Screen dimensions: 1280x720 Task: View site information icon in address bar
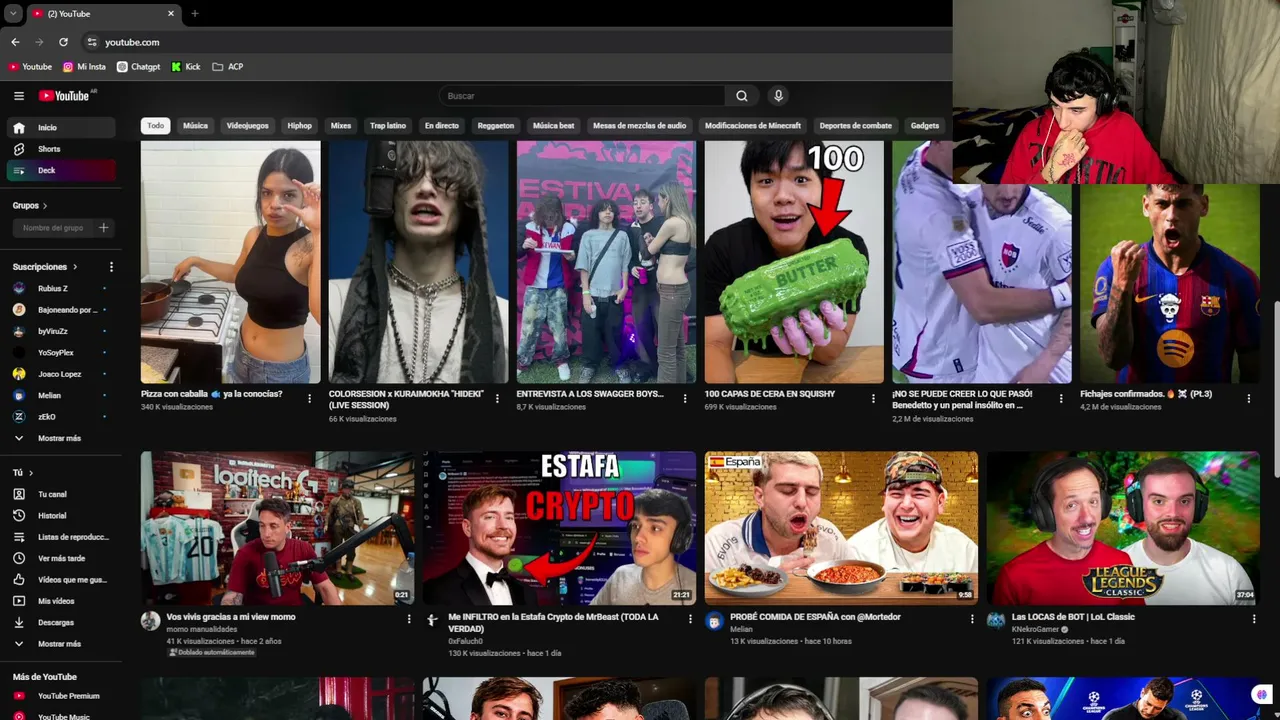tap(92, 42)
